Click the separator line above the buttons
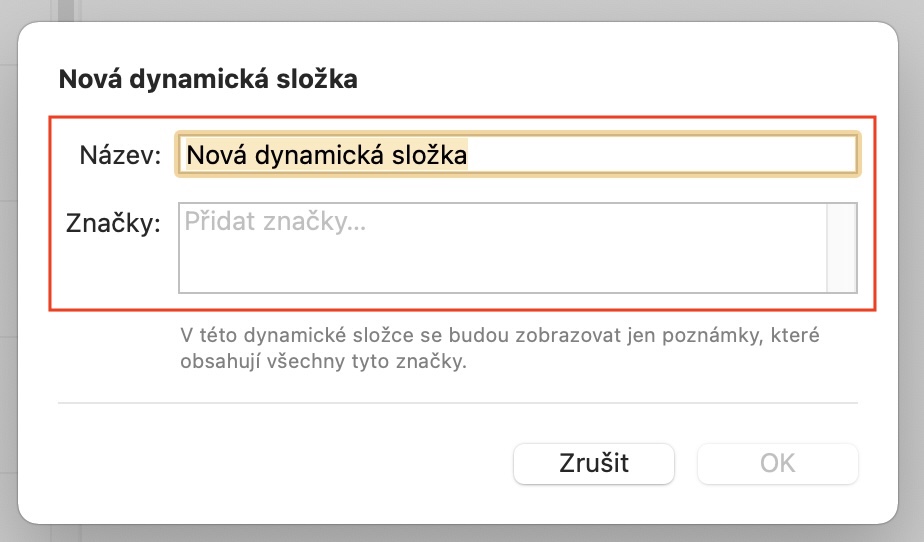924x542 pixels. pos(458,403)
